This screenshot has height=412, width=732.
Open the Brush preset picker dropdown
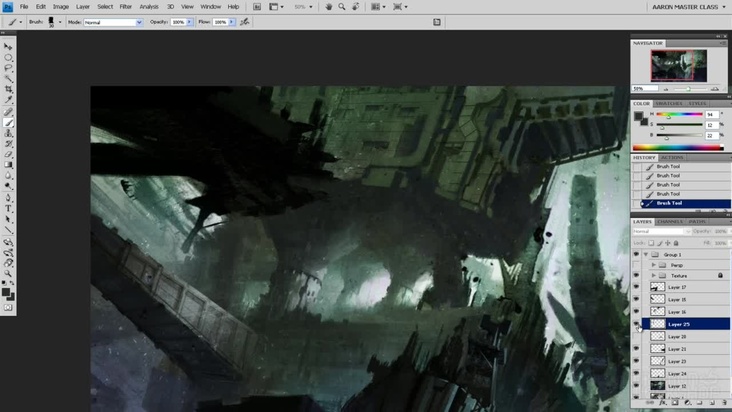tap(59, 21)
